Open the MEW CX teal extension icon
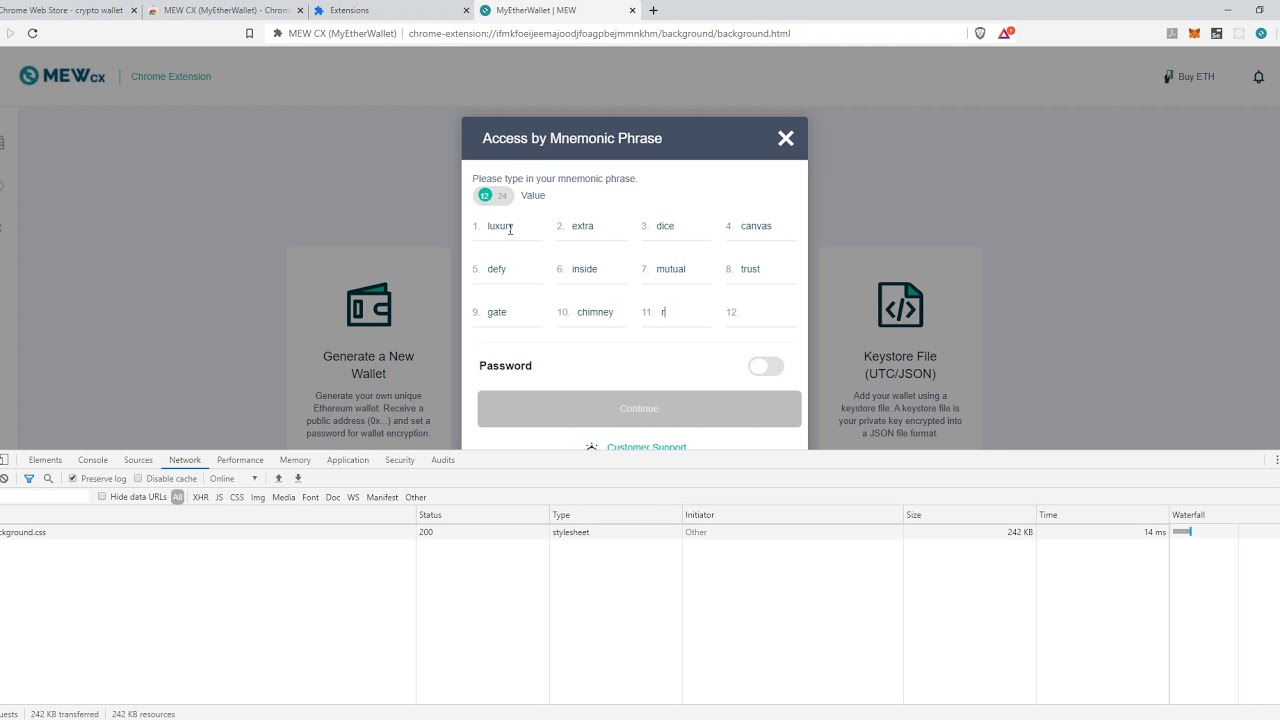The image size is (1280, 720). 1261,33
